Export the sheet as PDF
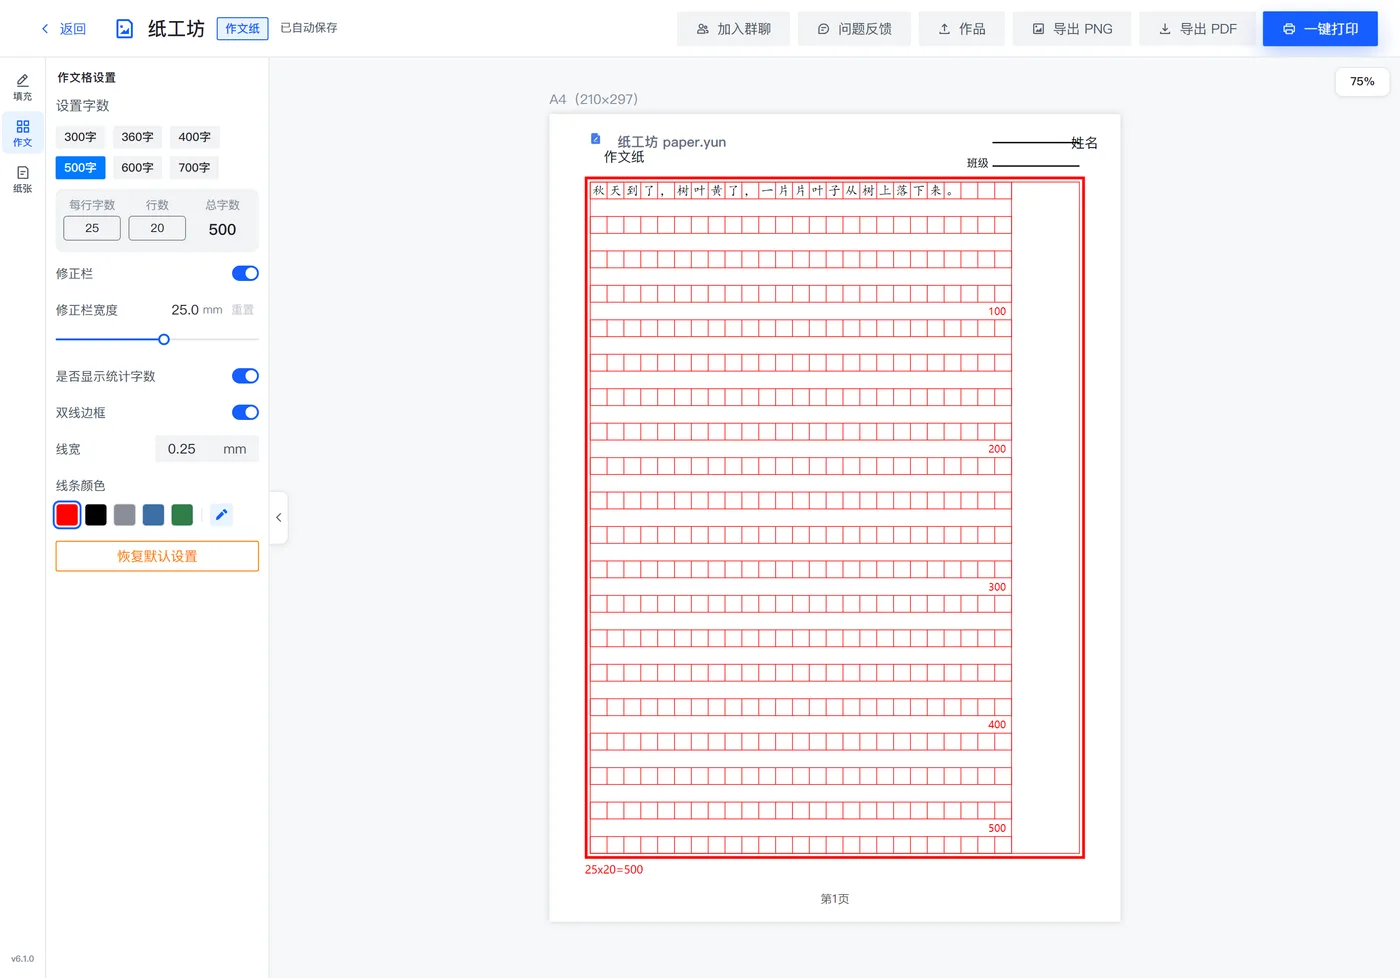 [1197, 29]
